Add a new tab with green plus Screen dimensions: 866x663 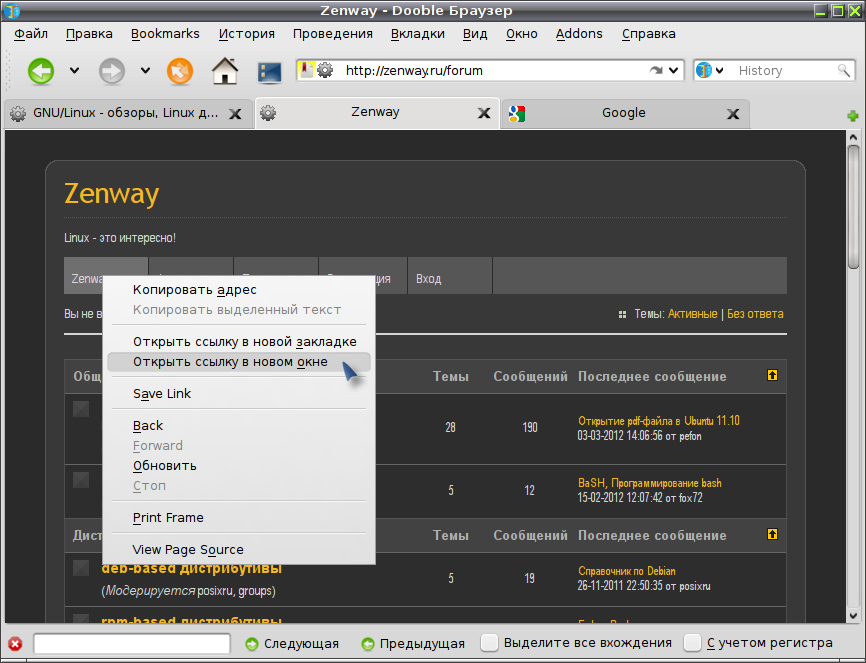click(853, 115)
